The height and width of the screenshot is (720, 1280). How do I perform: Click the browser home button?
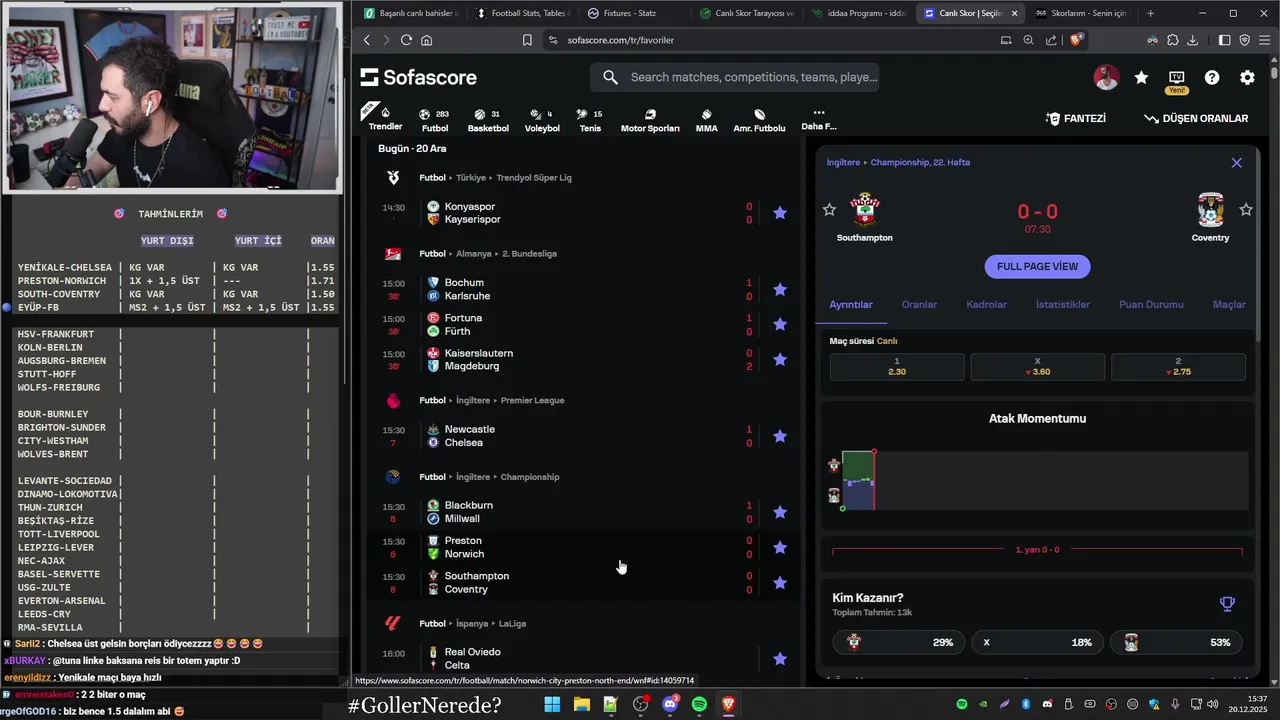(x=427, y=40)
